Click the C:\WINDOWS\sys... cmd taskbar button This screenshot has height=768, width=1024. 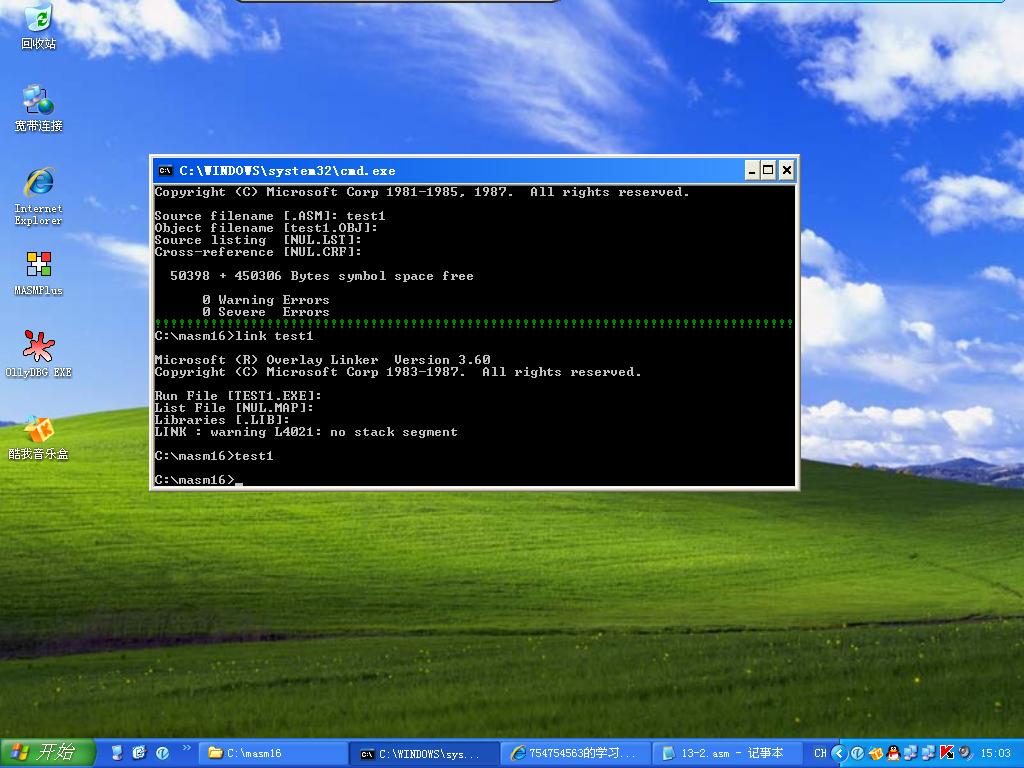coord(424,754)
